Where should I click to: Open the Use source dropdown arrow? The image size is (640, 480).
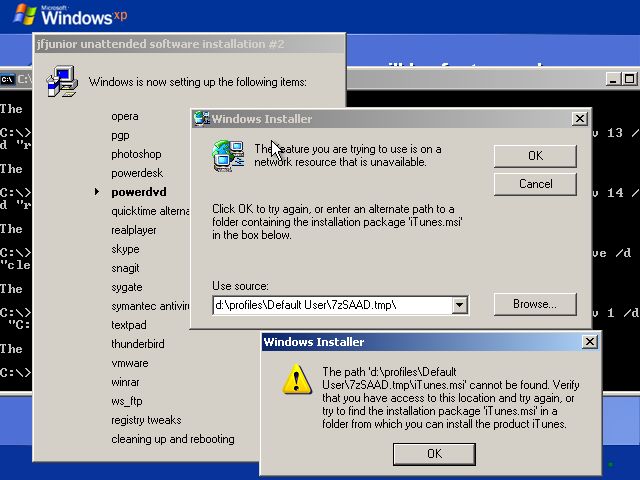(460, 305)
